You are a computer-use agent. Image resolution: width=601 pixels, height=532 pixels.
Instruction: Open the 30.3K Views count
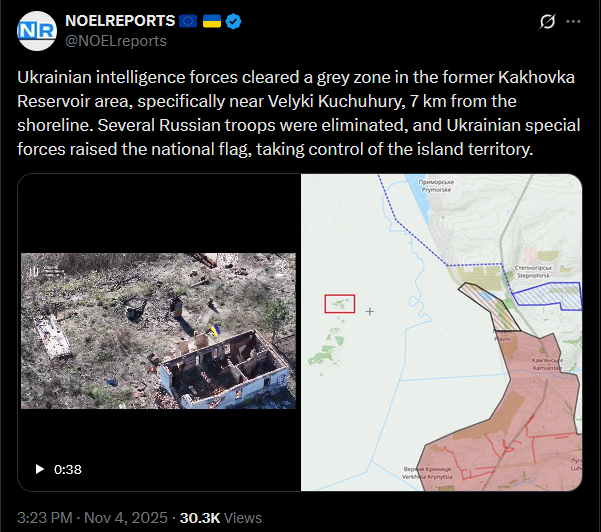tap(221, 518)
